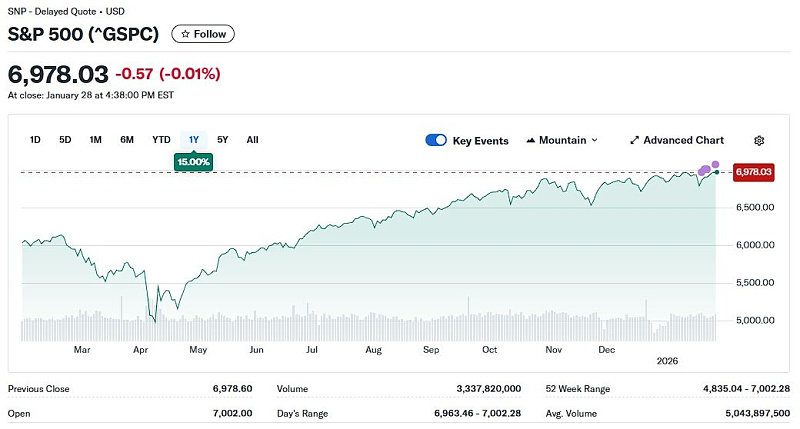Choose the 6M chart range
This screenshot has width=800, height=429.
tap(127, 140)
